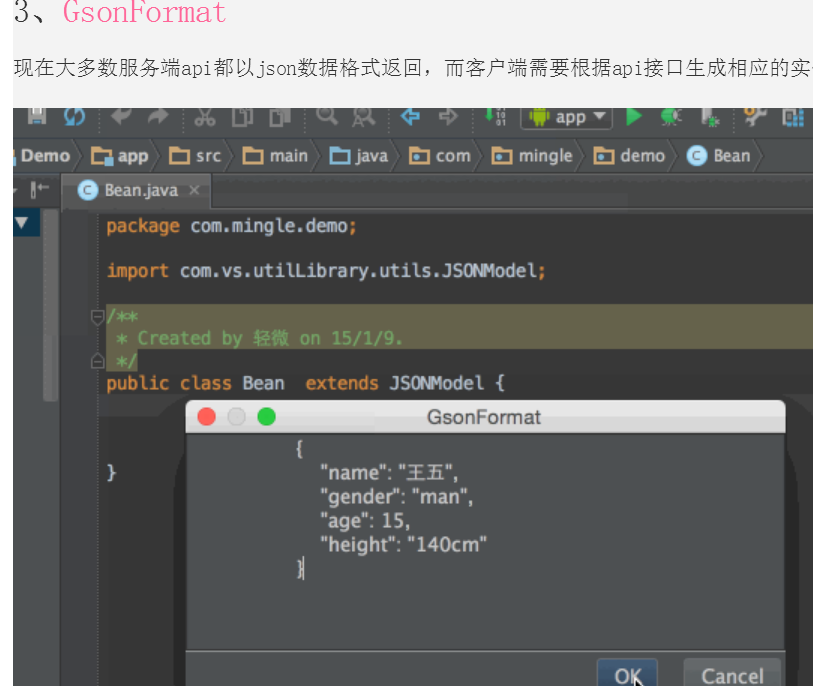Click the public class Bean declaration line
Screen dimensions: 813x686
pyautogui.click(x=305, y=383)
